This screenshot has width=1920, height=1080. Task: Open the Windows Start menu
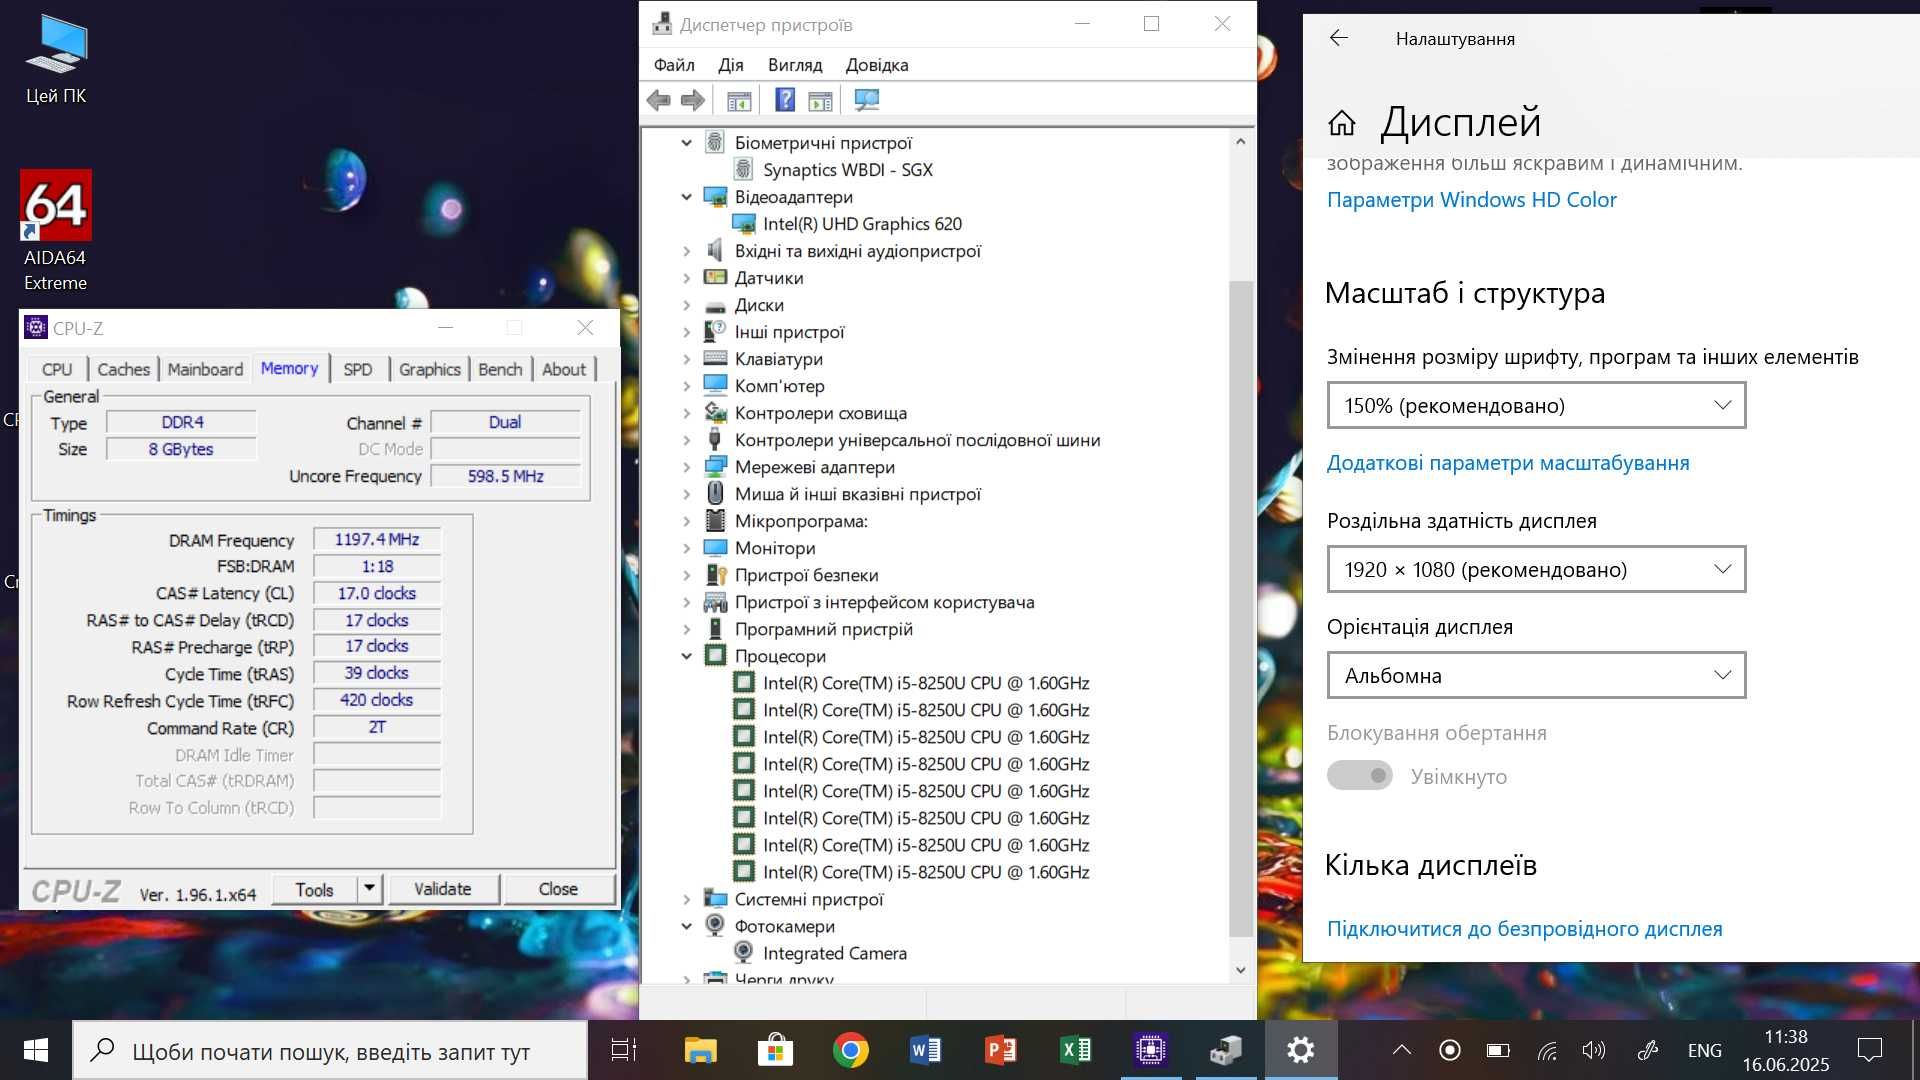pos(36,1050)
